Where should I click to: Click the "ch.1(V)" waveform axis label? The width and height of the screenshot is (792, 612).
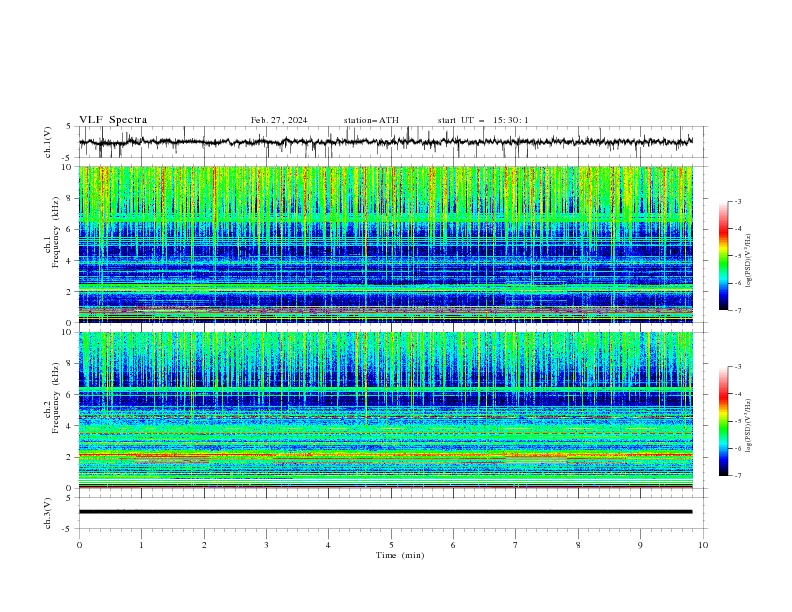point(48,142)
